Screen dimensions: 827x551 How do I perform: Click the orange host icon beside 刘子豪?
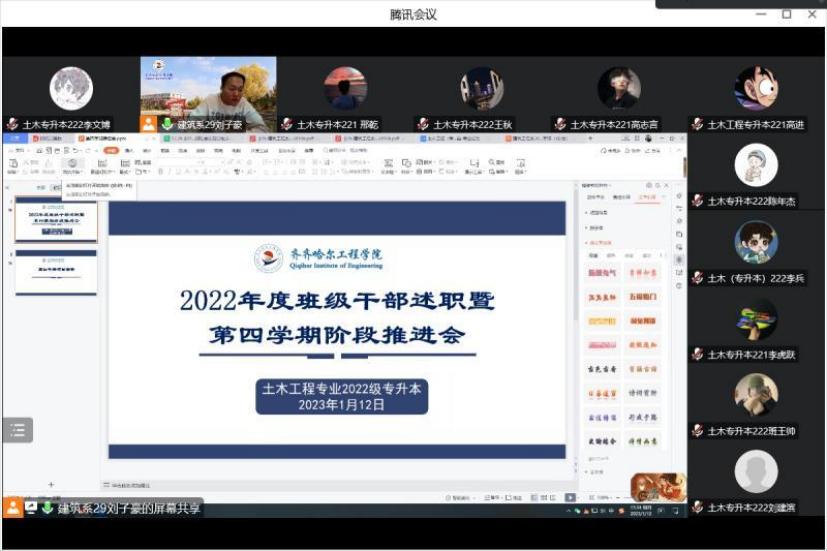(x=149, y=124)
